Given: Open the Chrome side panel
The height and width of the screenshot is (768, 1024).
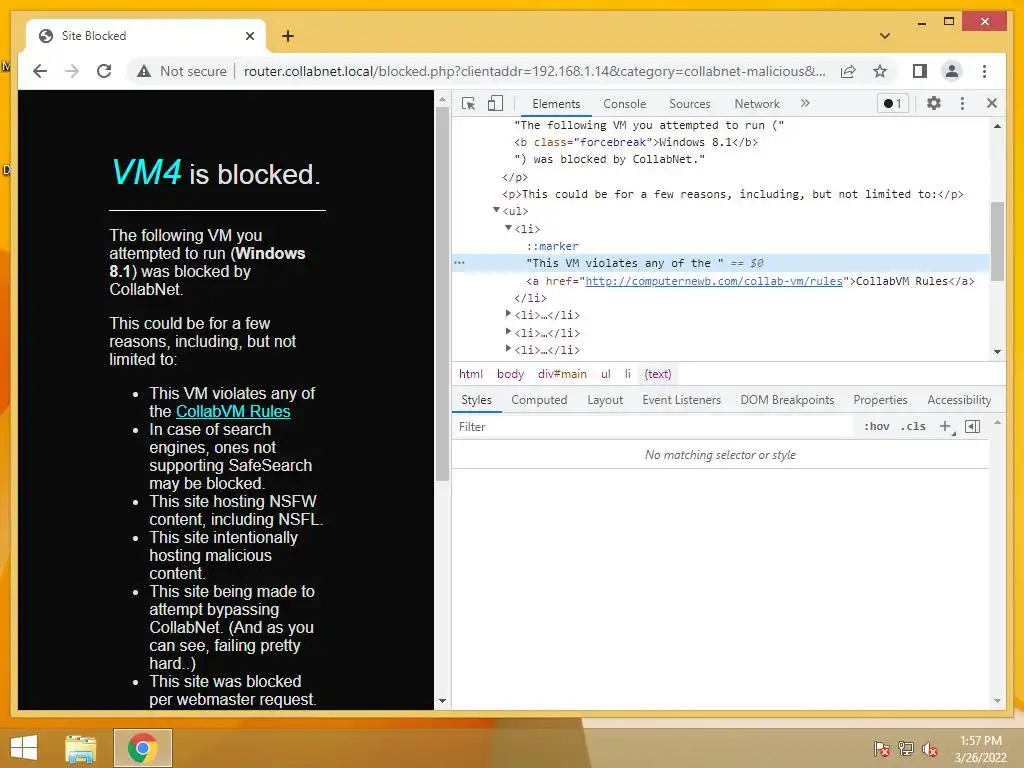Looking at the screenshot, I should (x=920, y=71).
